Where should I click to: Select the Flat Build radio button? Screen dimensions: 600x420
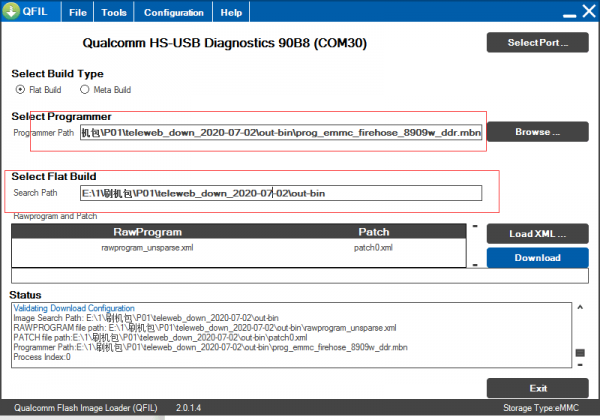click(20, 90)
